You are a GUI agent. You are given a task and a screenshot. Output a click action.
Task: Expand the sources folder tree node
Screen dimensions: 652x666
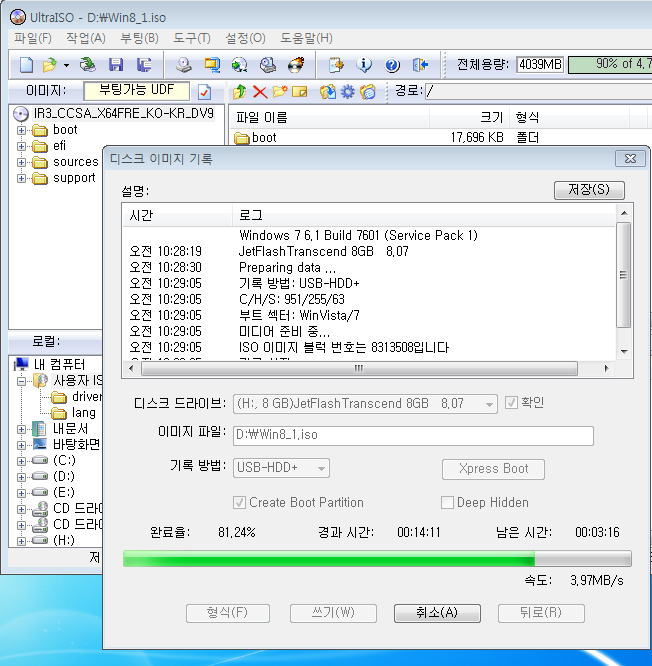pyautogui.click(x=21, y=162)
